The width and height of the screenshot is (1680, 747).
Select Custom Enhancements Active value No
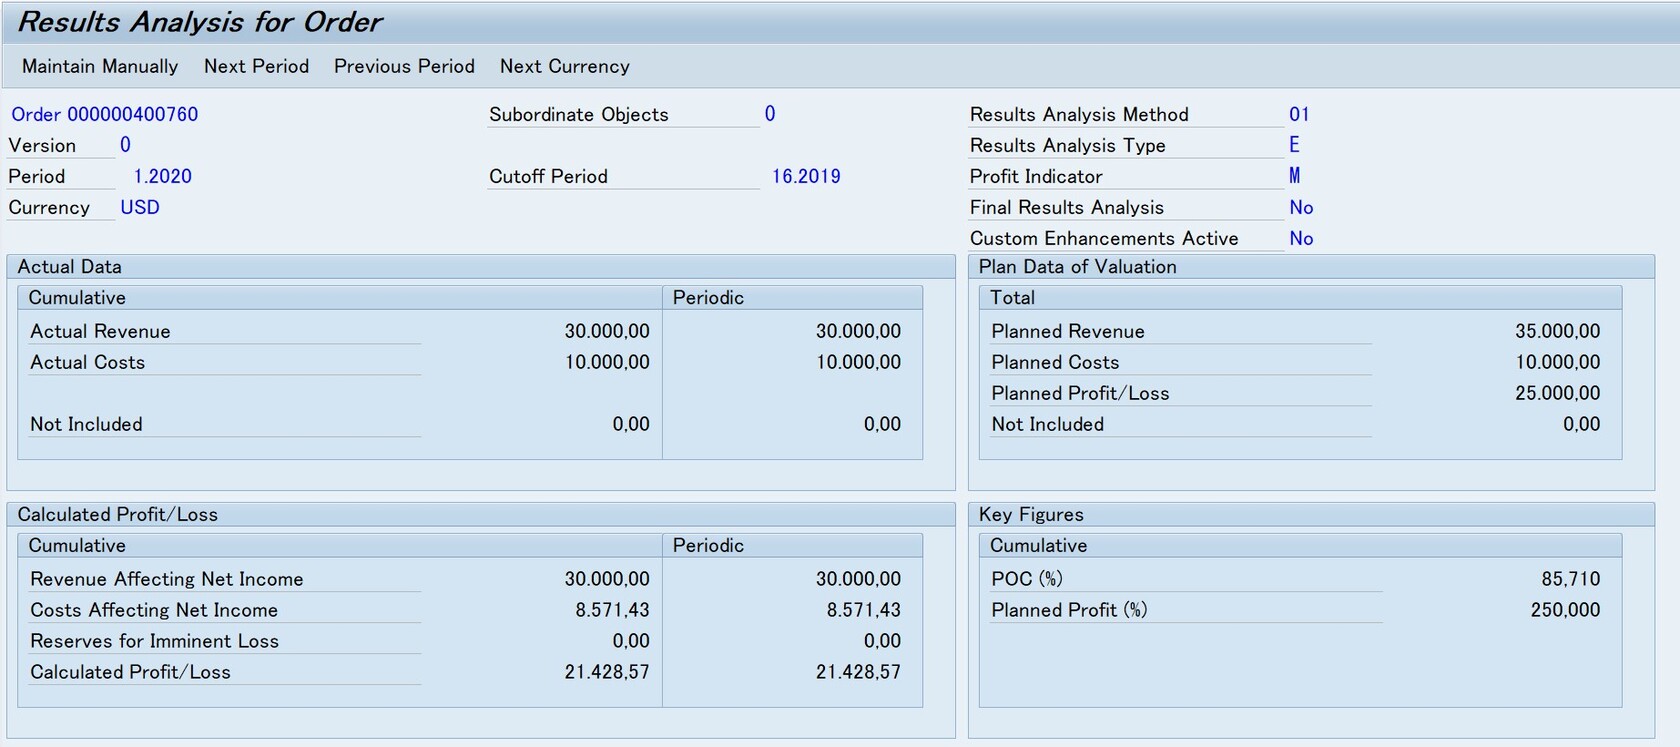1301,238
